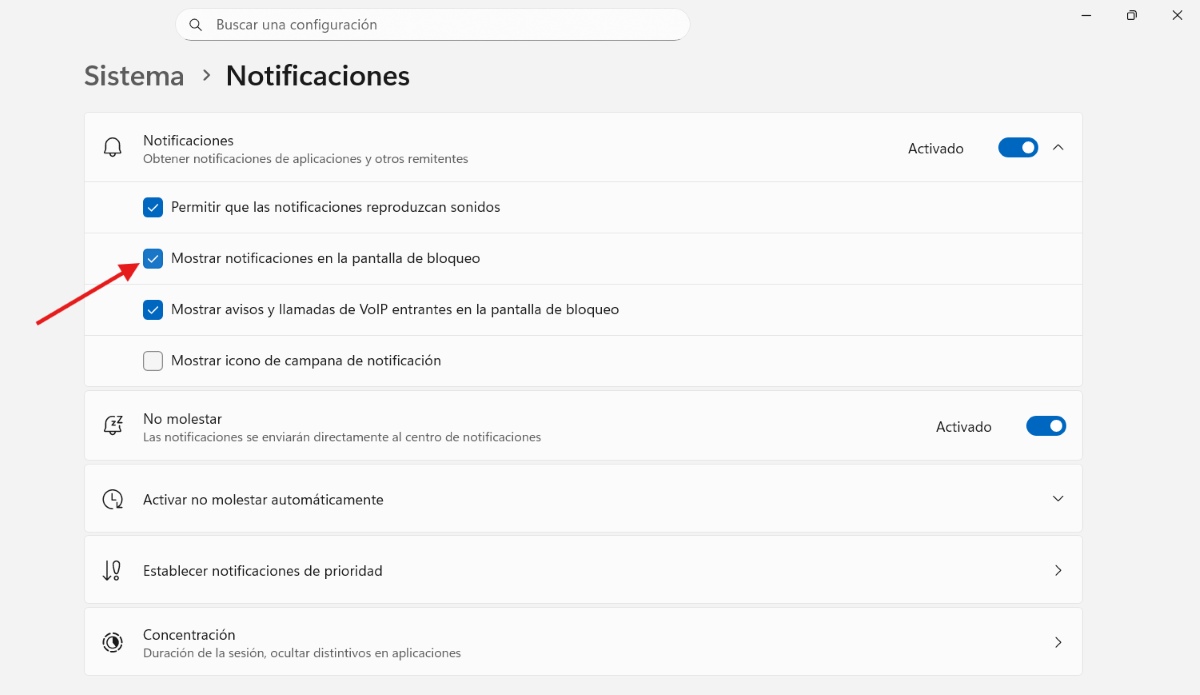The image size is (1200, 695).
Task: Click the Concentración target icon
Action: pos(112,641)
